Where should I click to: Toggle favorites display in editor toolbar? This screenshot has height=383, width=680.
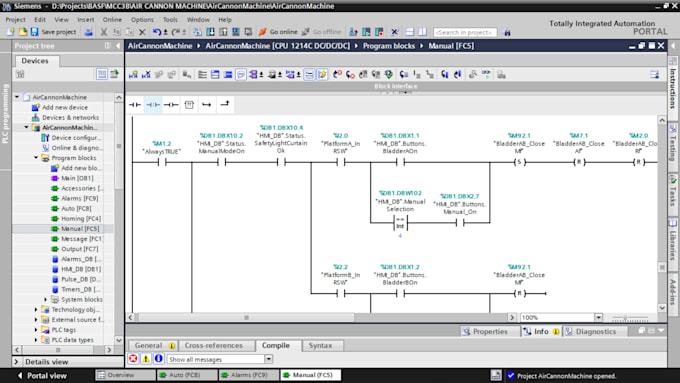[322, 75]
